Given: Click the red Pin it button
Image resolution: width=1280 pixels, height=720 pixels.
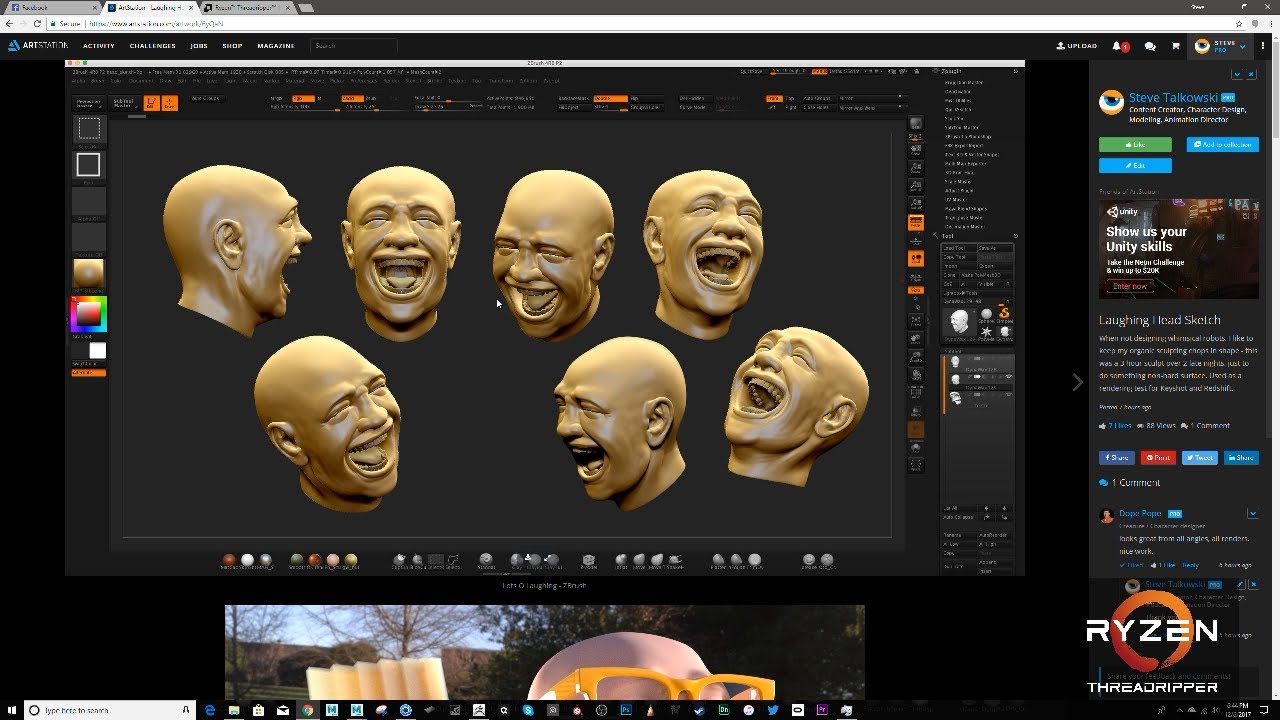Looking at the screenshot, I should pyautogui.click(x=1158, y=458).
